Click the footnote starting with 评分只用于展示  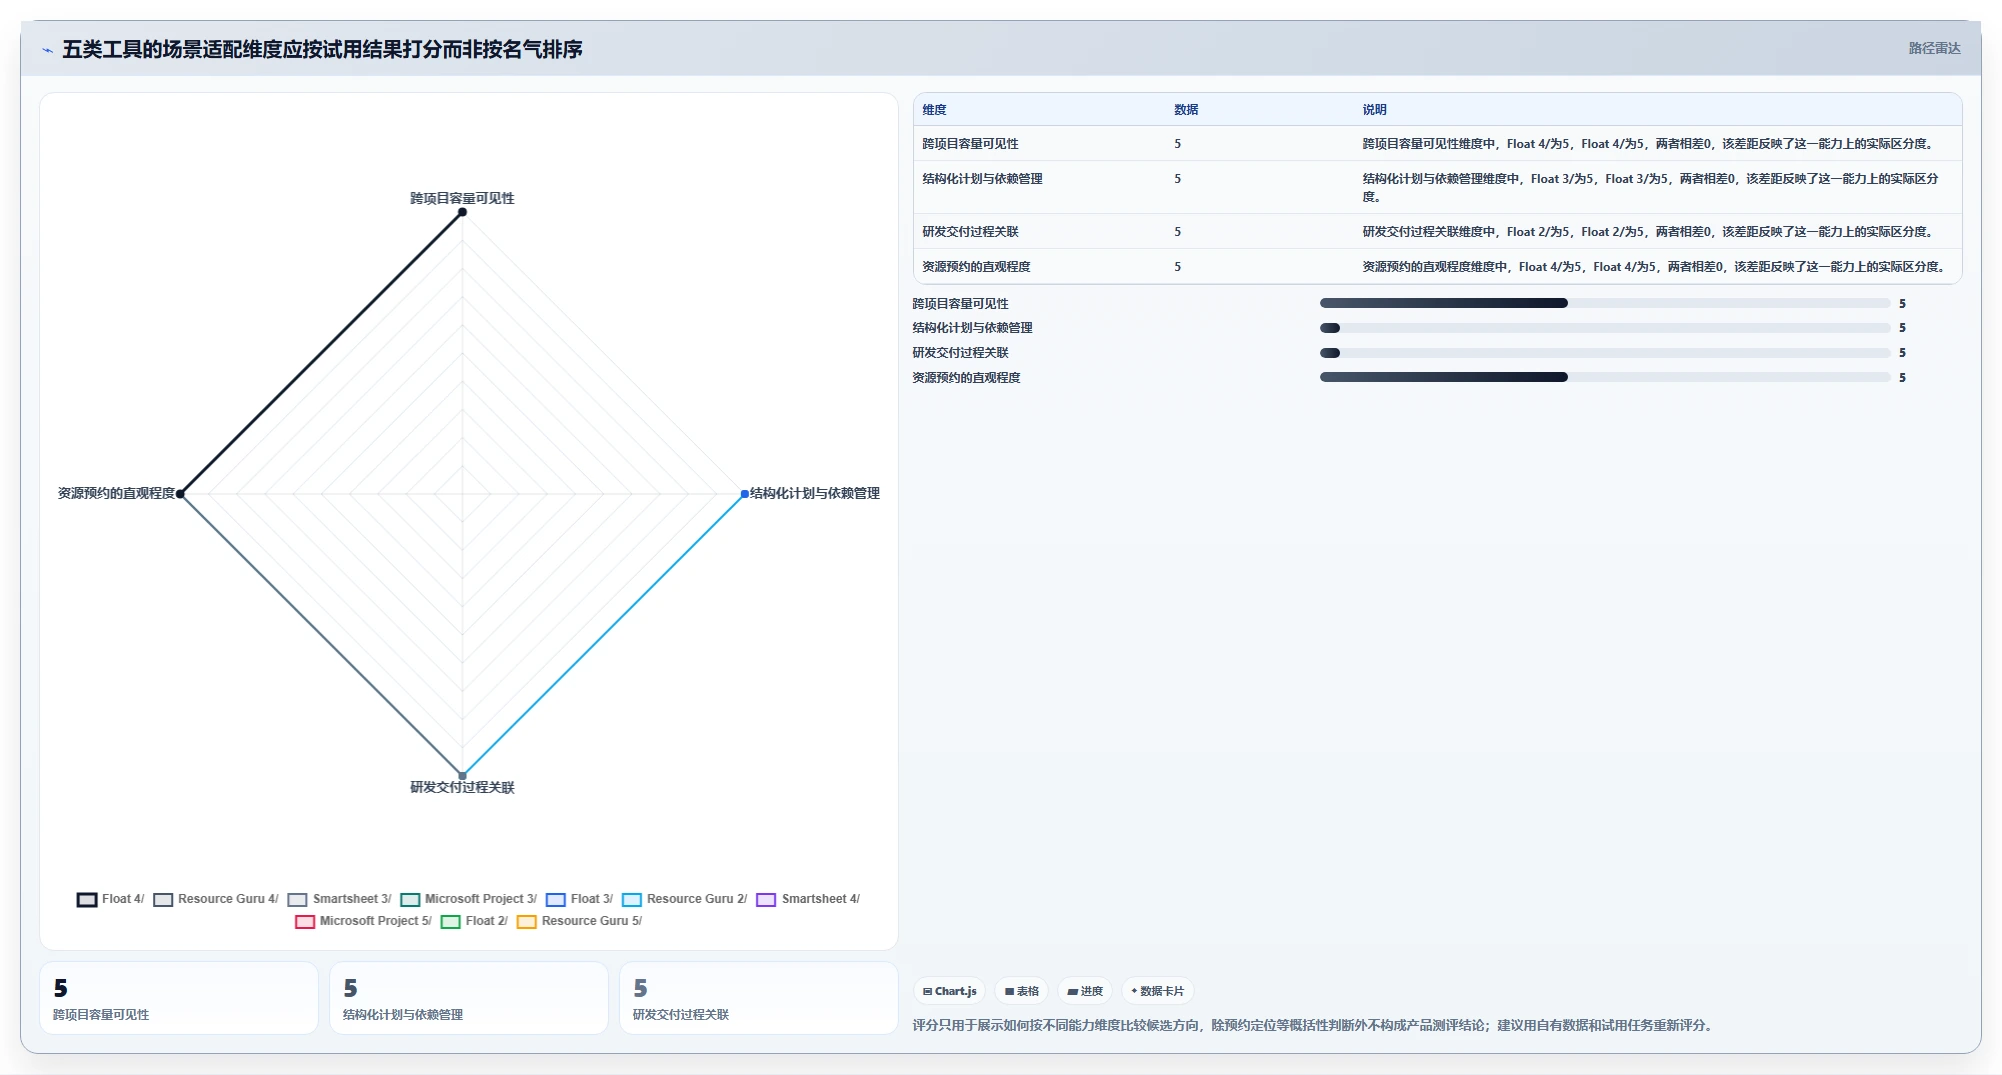coord(1314,1025)
